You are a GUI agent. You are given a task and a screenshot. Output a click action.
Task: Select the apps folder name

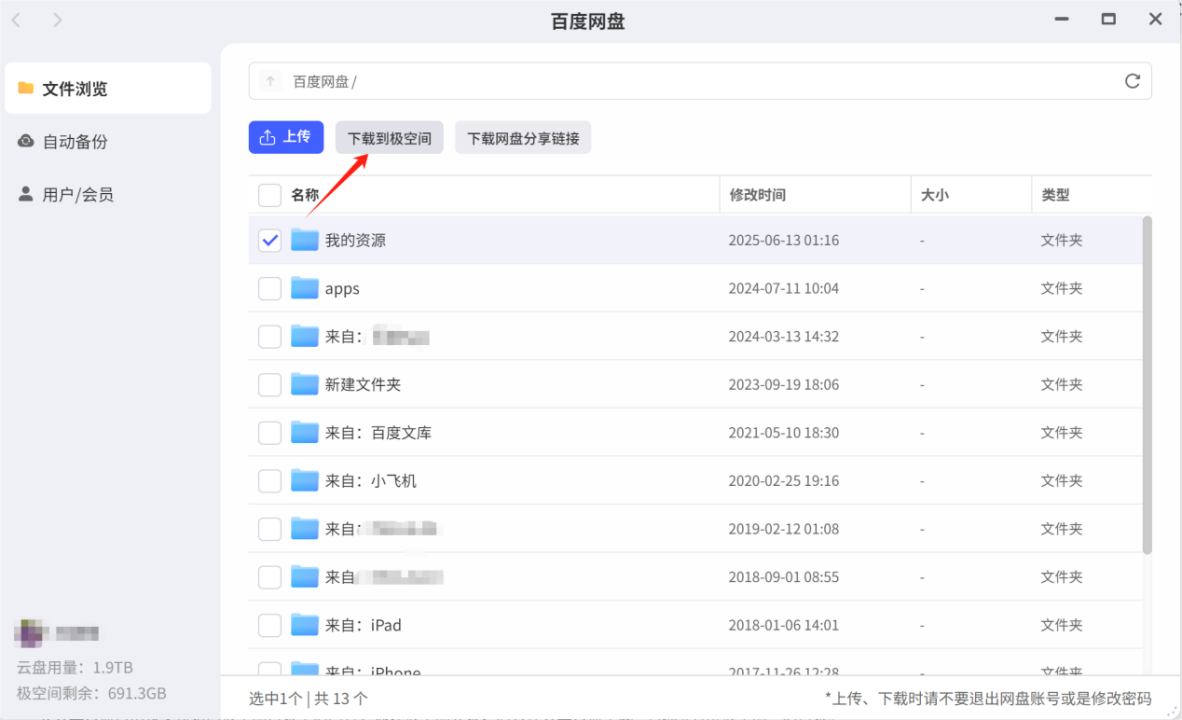pos(342,289)
